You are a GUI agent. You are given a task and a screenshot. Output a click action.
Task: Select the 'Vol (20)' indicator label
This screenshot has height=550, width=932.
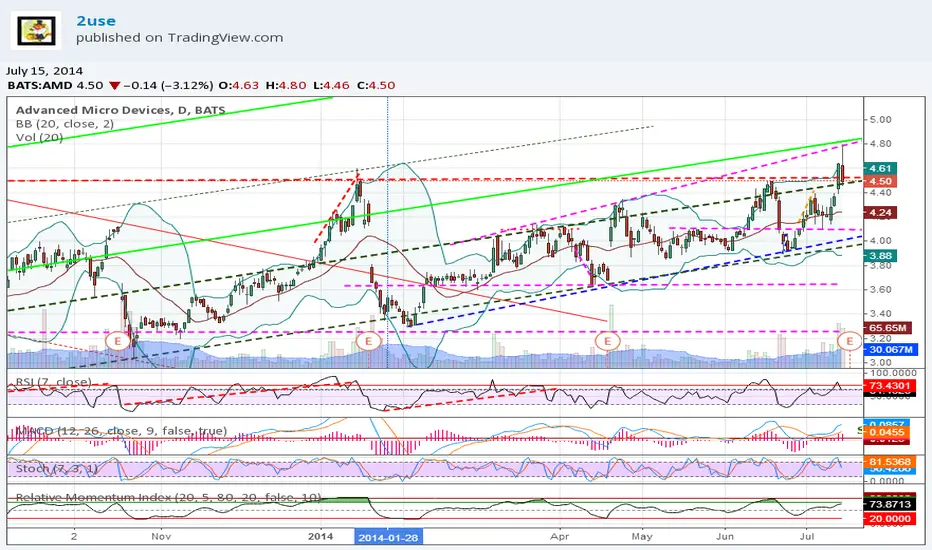click(40, 137)
